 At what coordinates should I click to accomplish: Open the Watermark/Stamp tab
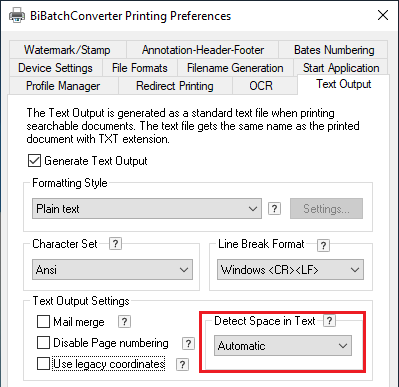[x=67, y=50]
